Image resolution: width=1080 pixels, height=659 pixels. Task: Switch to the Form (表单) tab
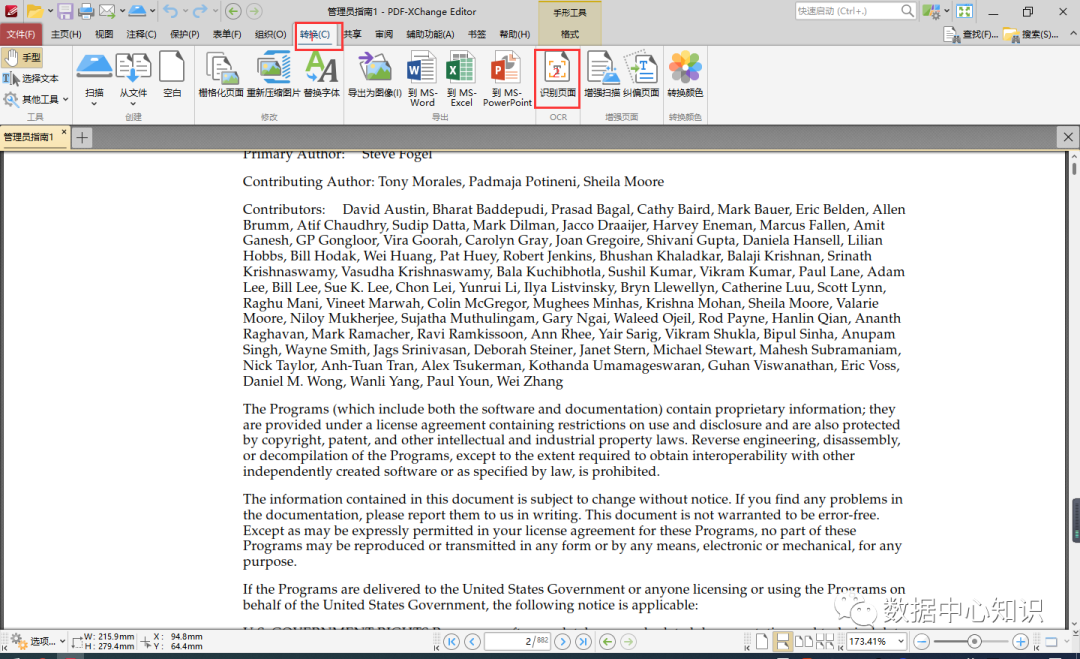pyautogui.click(x=227, y=34)
